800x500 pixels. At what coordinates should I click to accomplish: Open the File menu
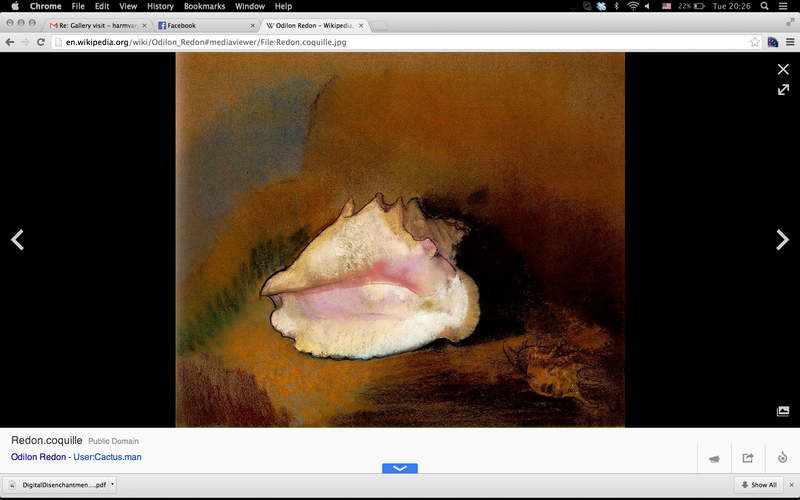[78, 6]
